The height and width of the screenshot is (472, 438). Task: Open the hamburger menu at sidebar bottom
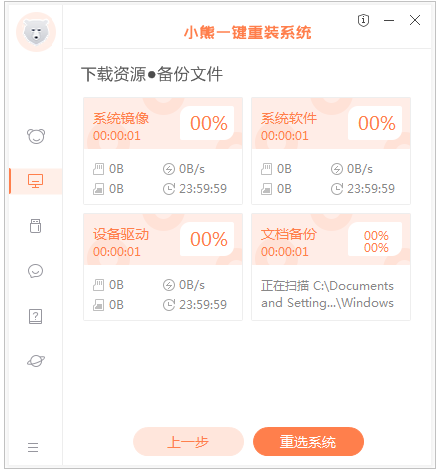33,447
